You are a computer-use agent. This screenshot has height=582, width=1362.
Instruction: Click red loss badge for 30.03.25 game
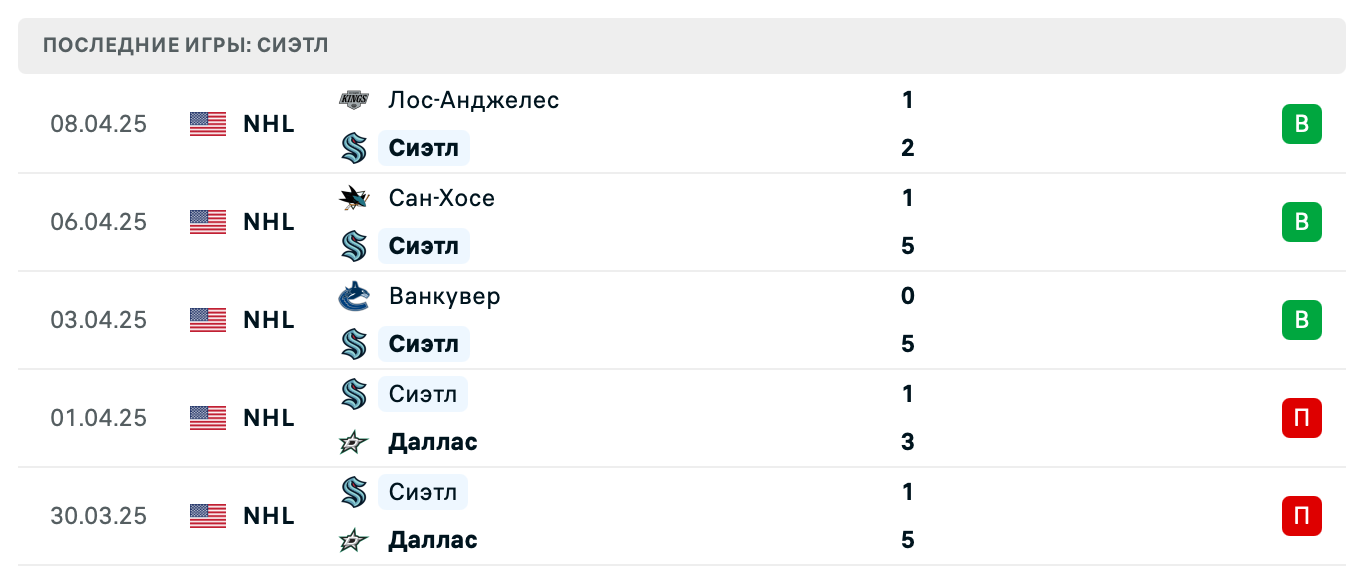1301,516
